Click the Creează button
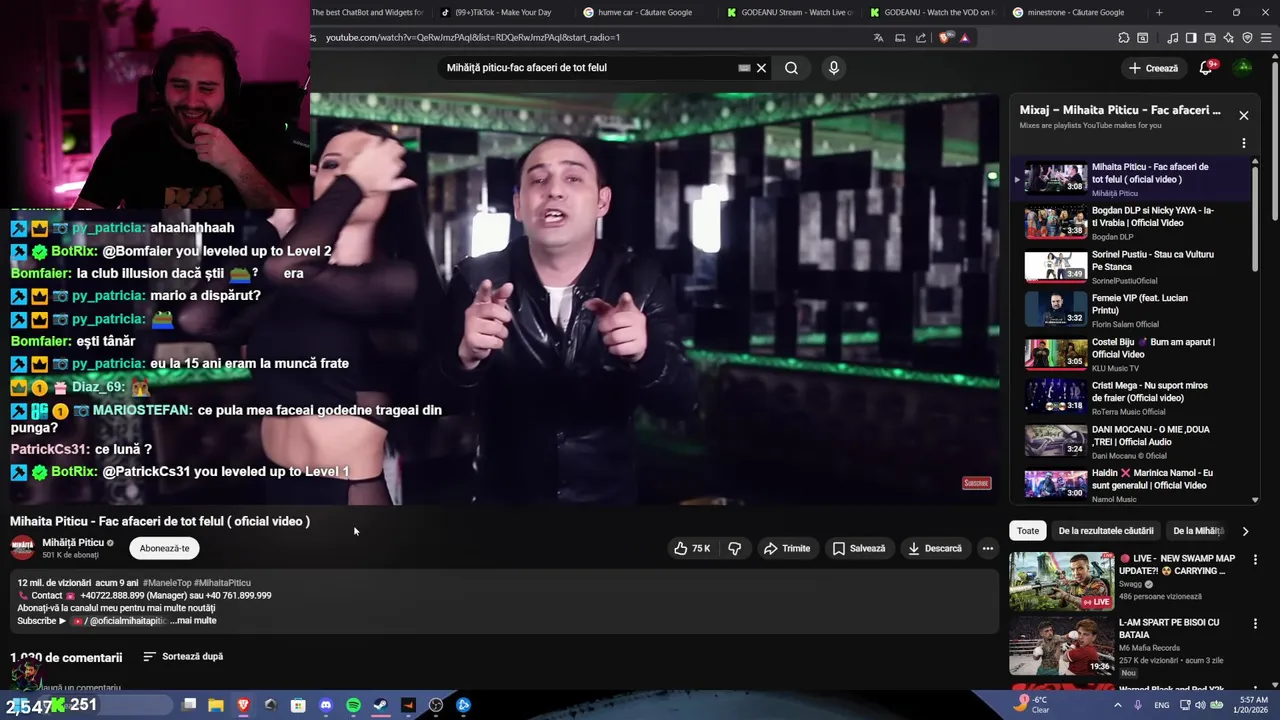Image resolution: width=1280 pixels, height=720 pixels. [x=1152, y=68]
